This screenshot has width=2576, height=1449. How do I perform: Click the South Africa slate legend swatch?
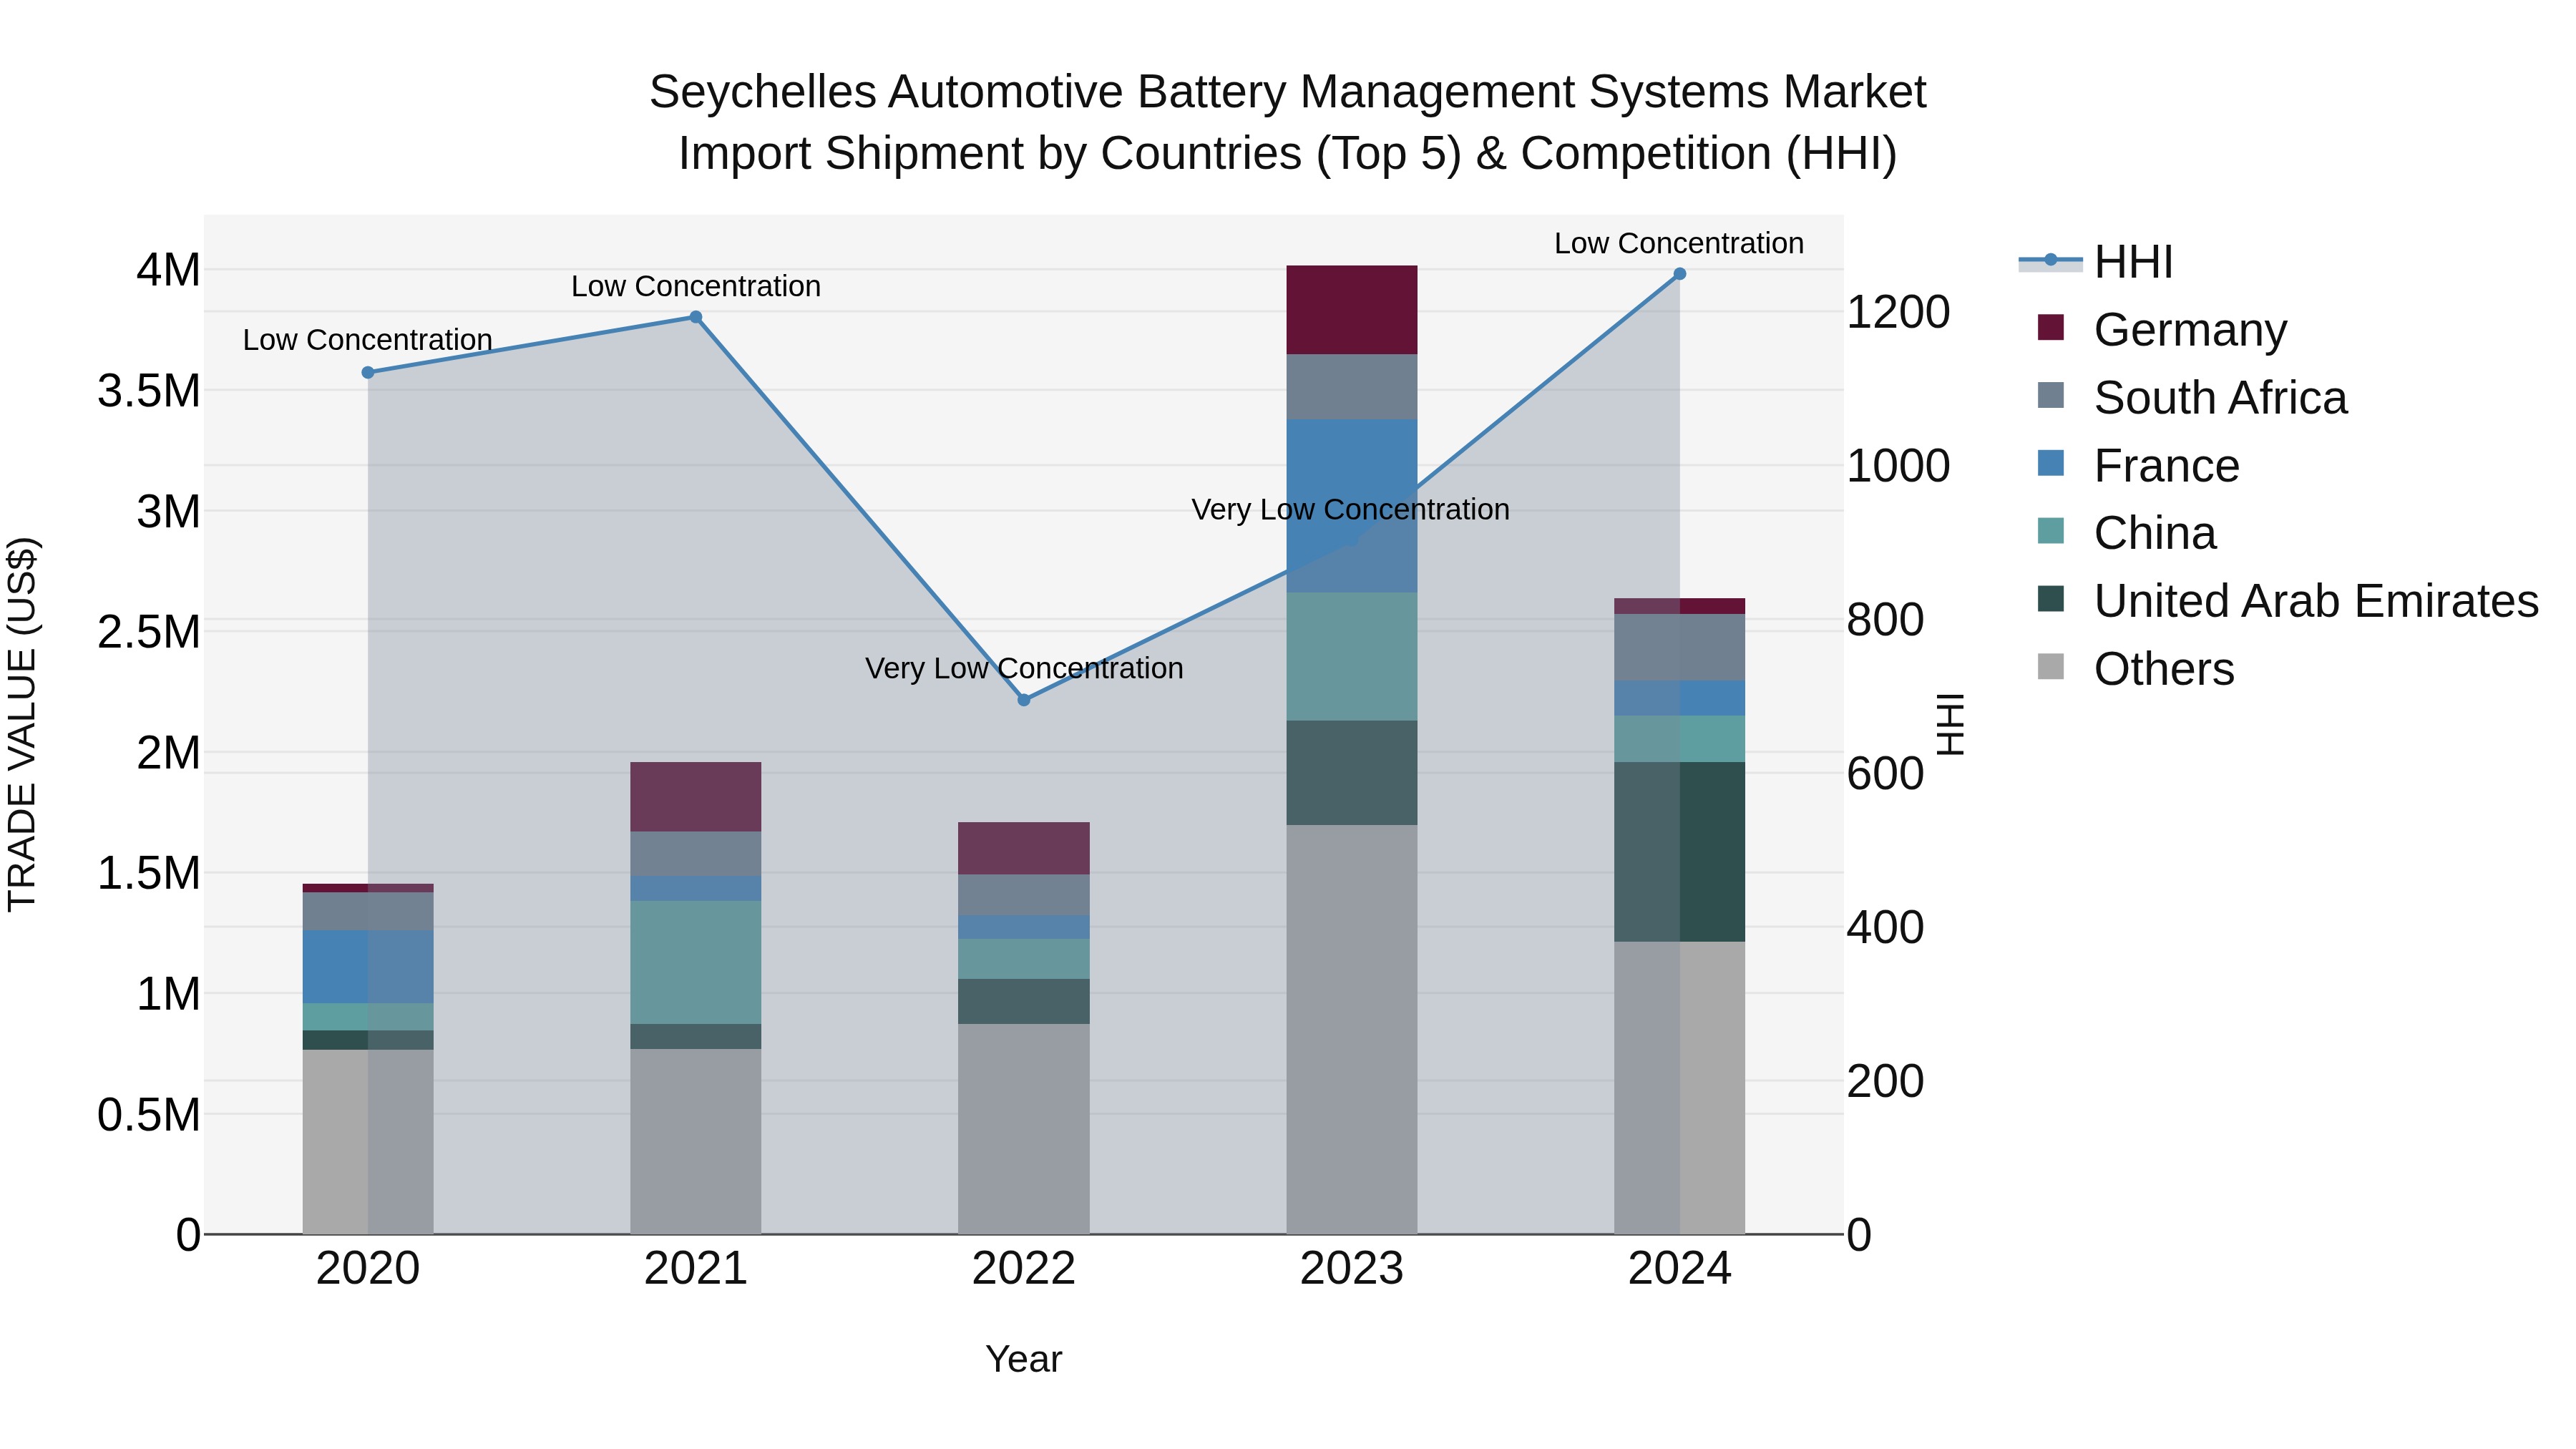click(2050, 395)
